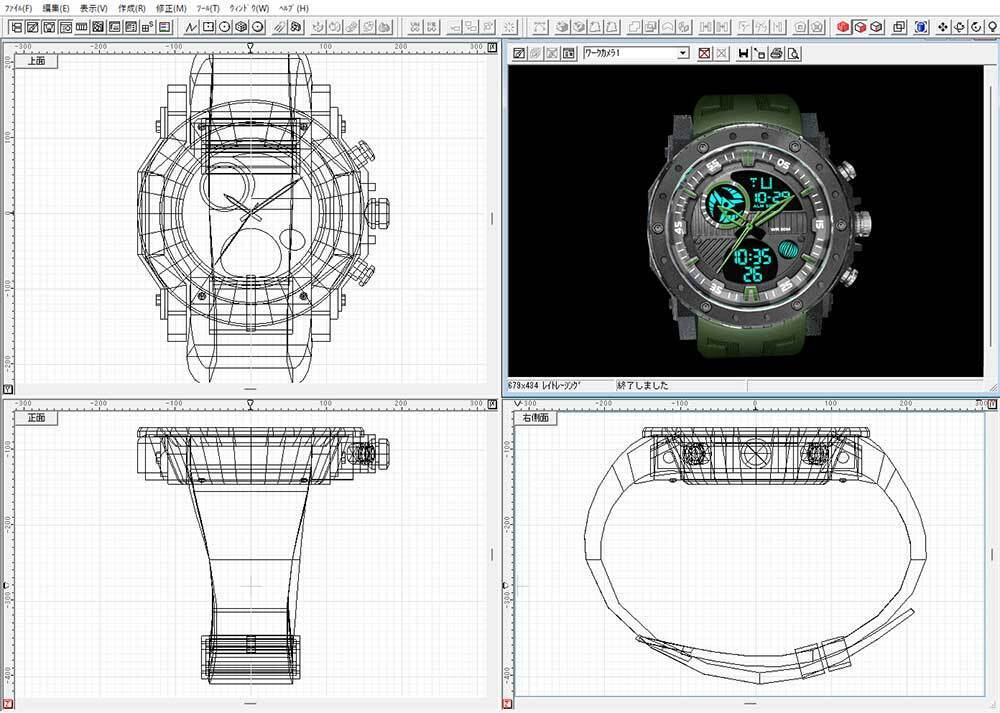This screenshot has height=713, width=1000.
Task: Open the print preview magnifier icon
Action: (791, 53)
